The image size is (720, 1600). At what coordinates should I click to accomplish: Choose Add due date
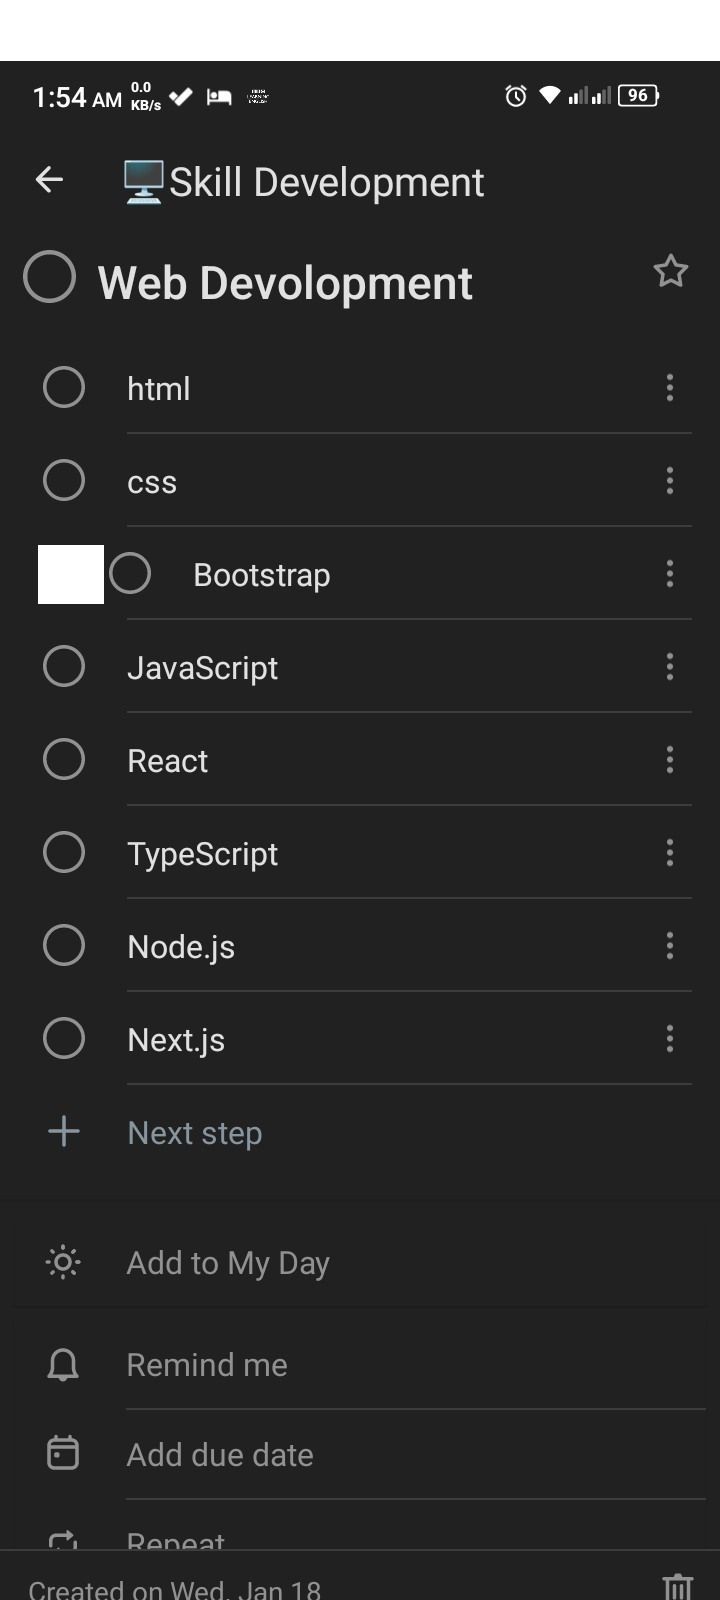coord(220,1455)
